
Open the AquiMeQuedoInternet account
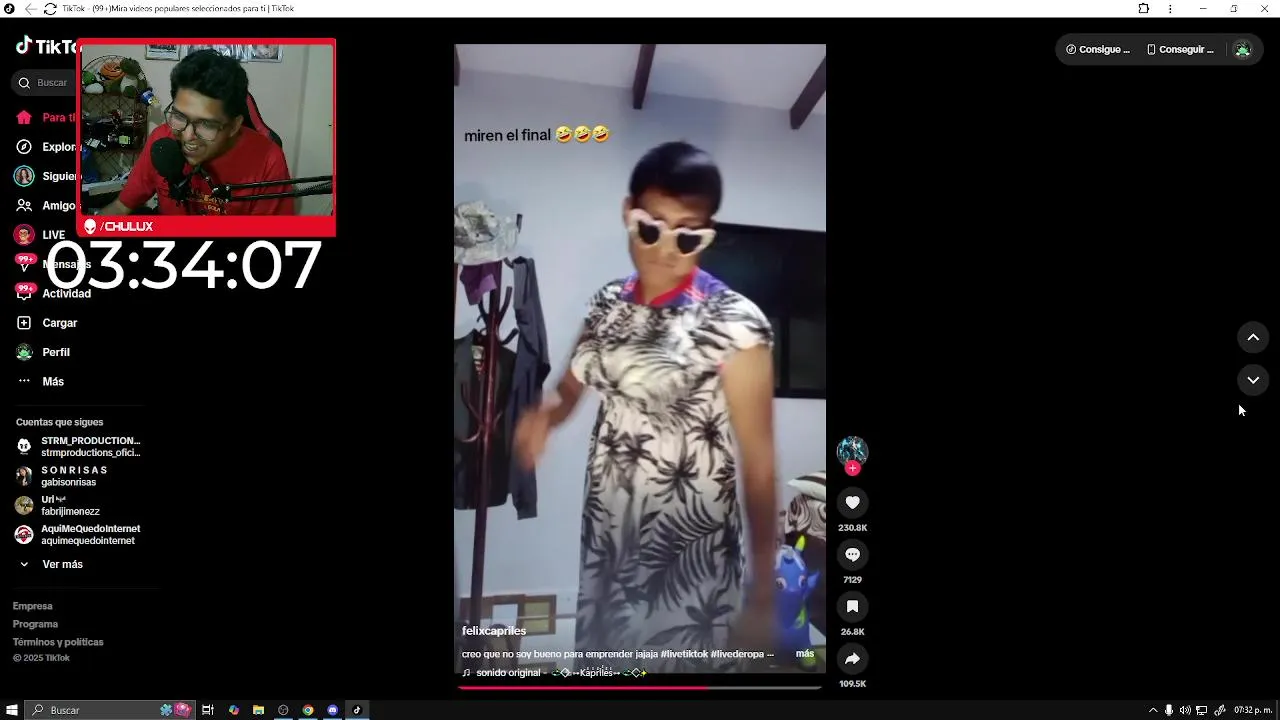[78, 535]
